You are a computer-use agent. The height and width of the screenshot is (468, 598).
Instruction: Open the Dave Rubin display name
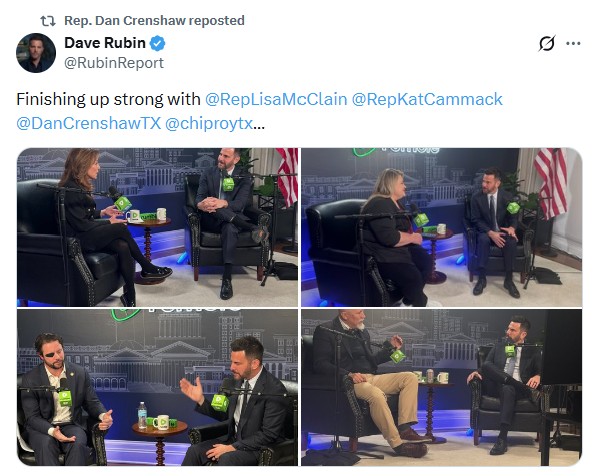click(105, 43)
